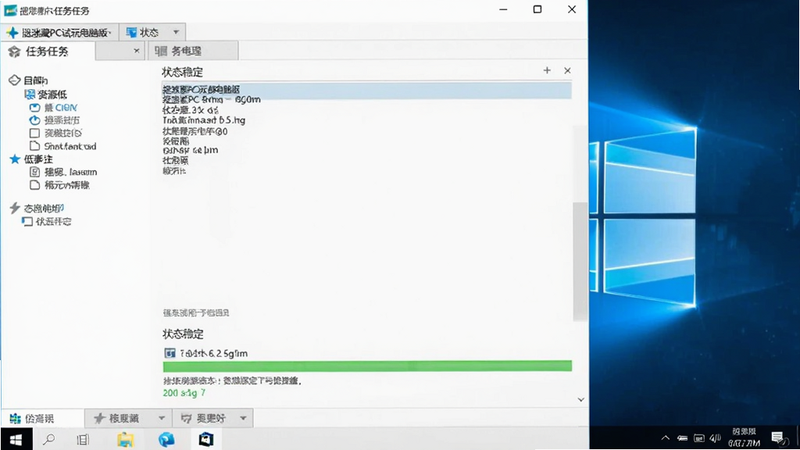This screenshot has height=450, width=800.
Task: Click the down chevron at panel bottom right
Action: click(x=581, y=399)
